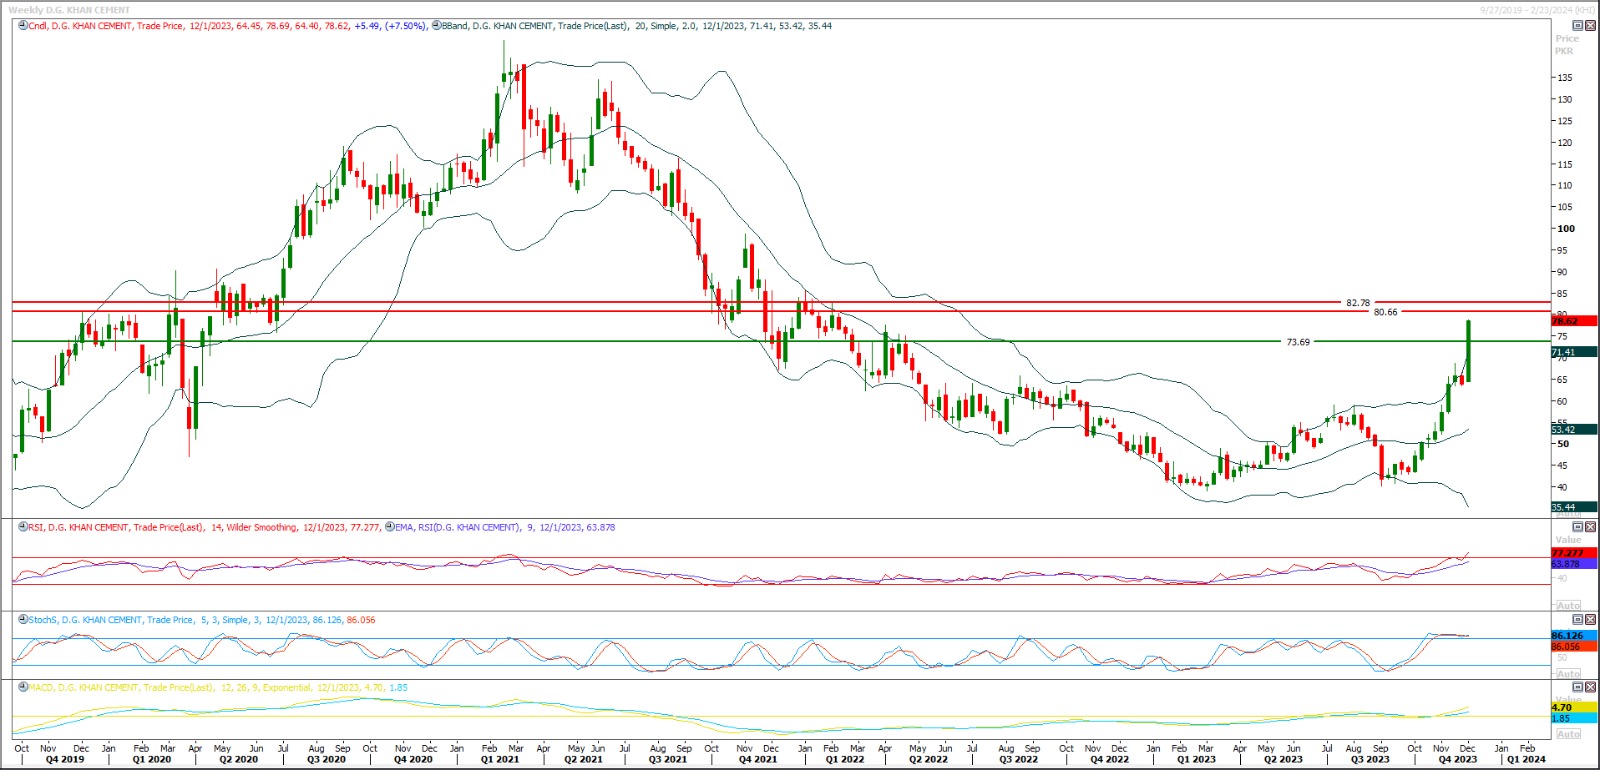Maximize the price chart pane
The height and width of the screenshot is (770, 1600).
[x=1578, y=26]
